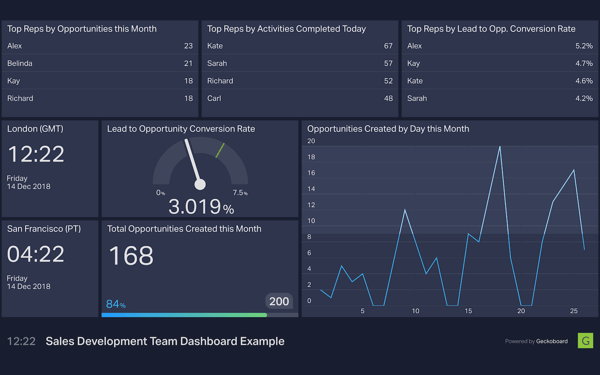Click the gauge minimum label 0%
The width and height of the screenshot is (600, 375).
coord(160,193)
